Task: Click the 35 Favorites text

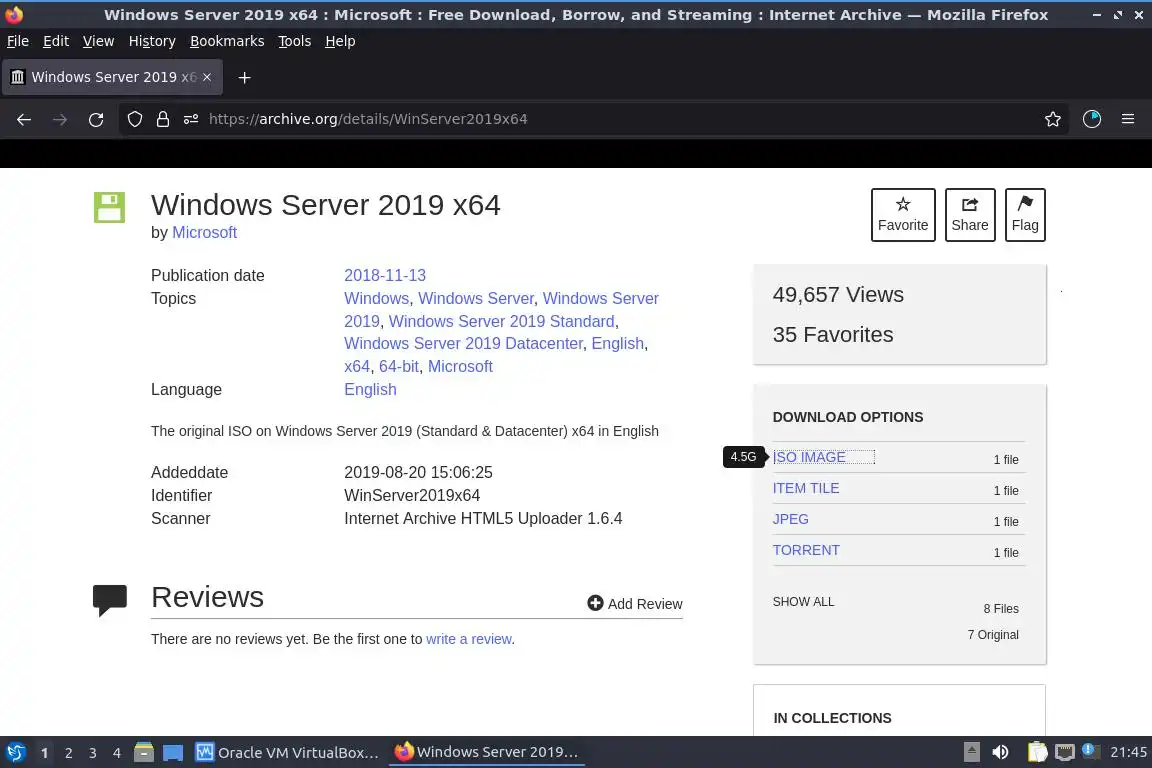Action: tap(833, 334)
